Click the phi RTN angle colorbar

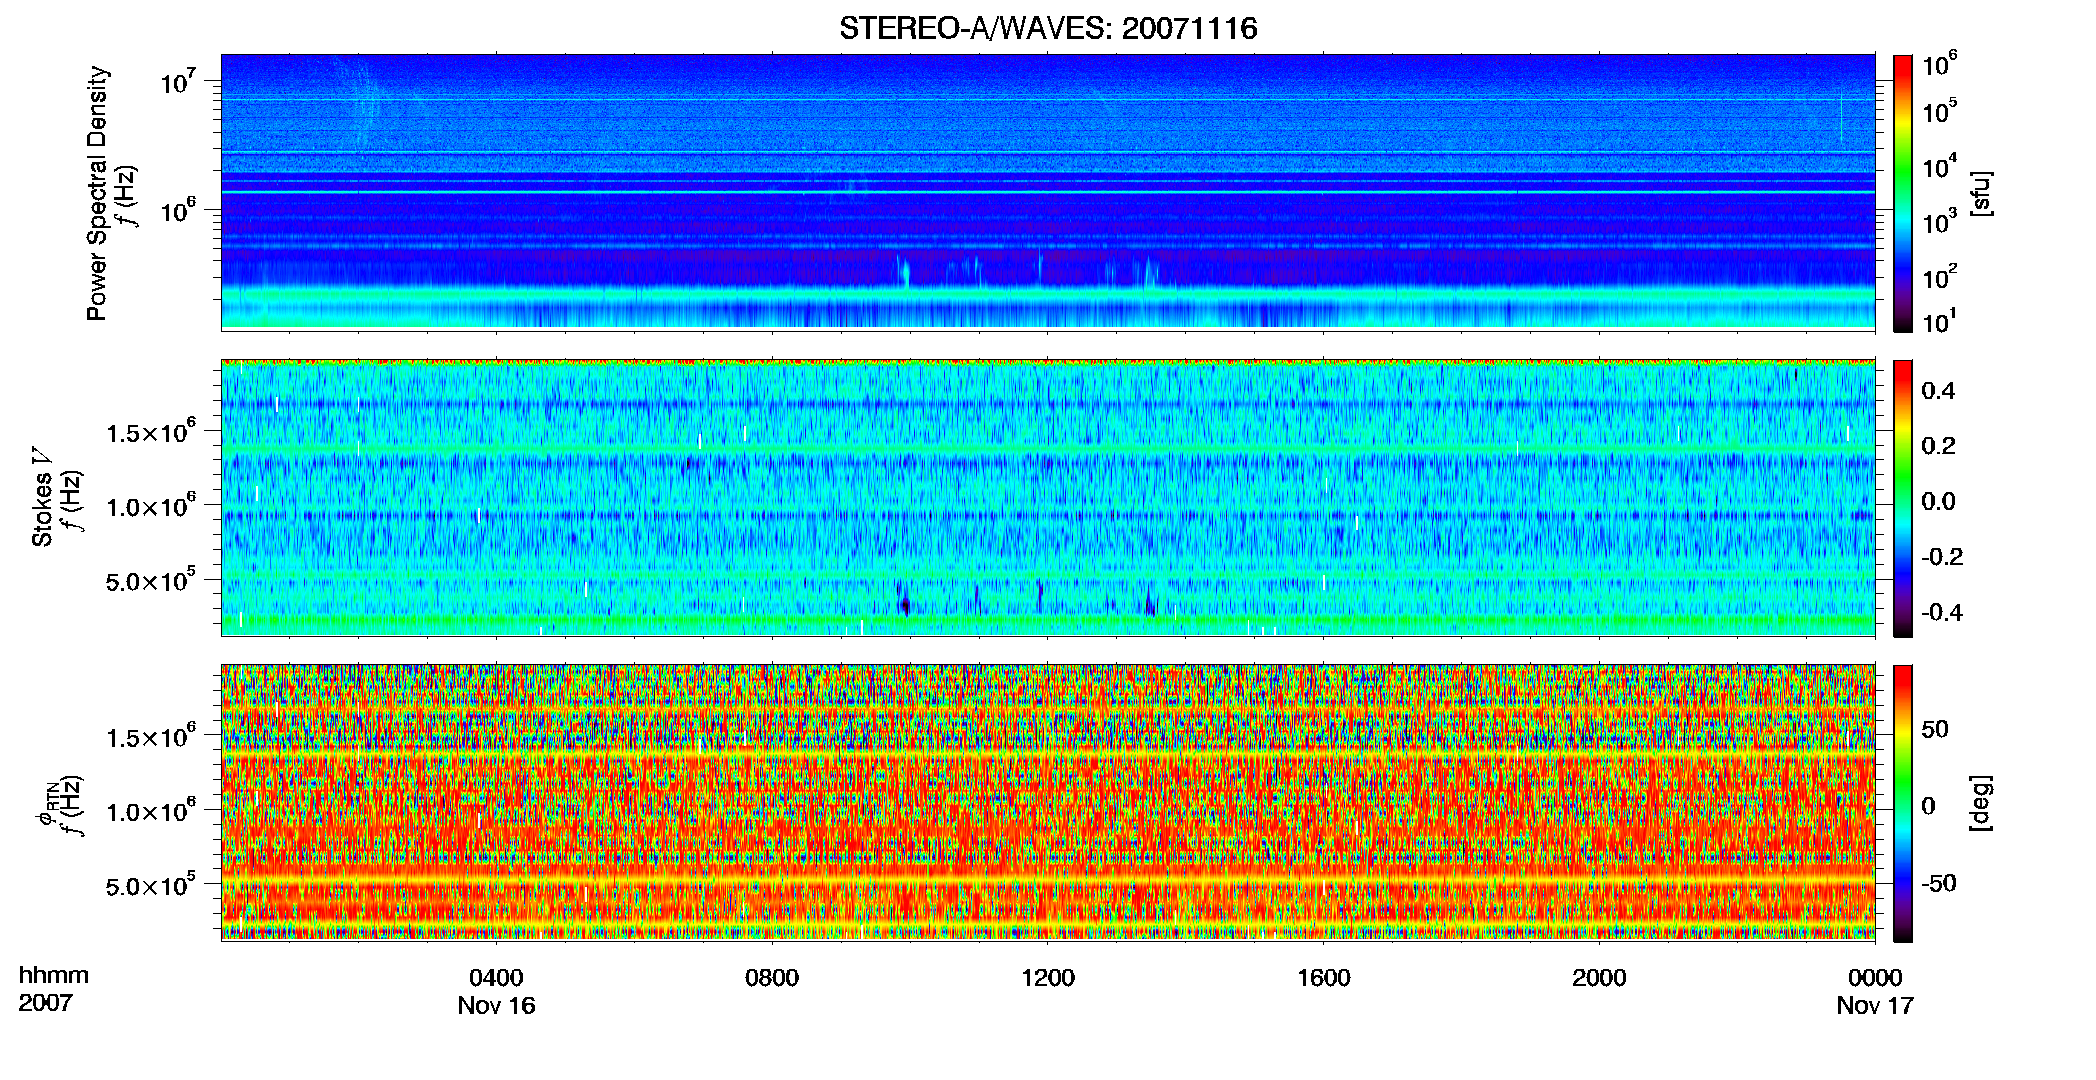pyautogui.click(x=1903, y=803)
